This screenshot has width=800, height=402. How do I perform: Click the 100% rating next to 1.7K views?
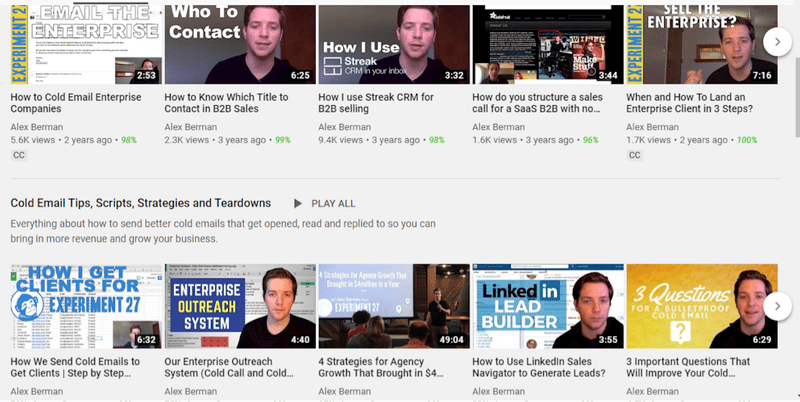pos(747,140)
